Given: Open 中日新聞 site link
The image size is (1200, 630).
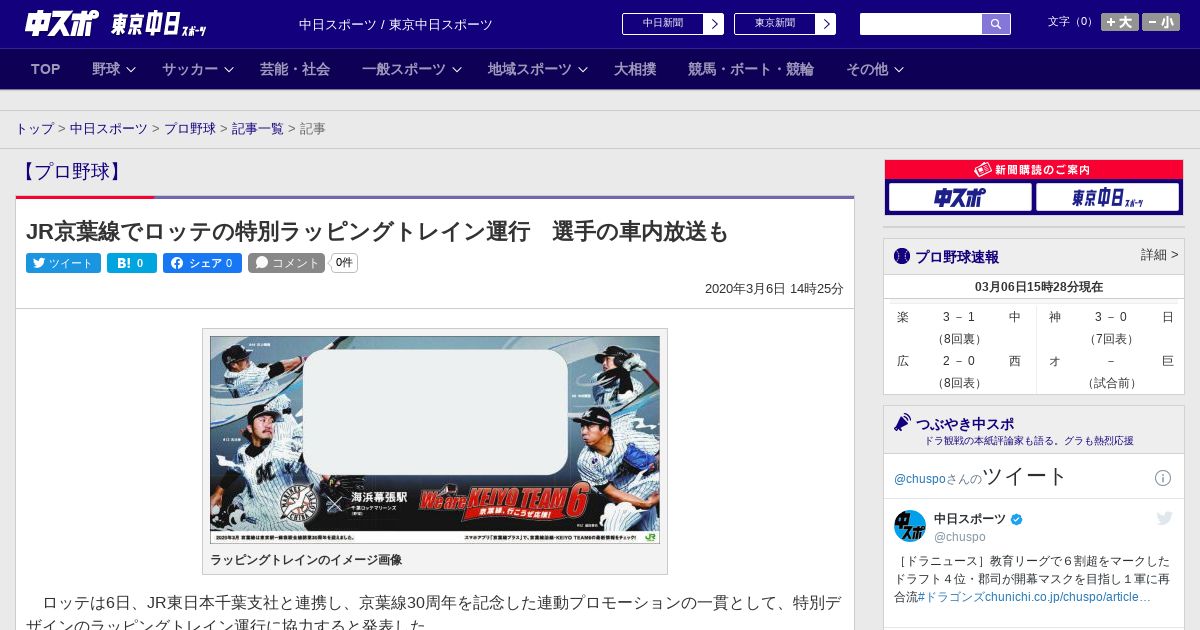Looking at the screenshot, I should coord(663,24).
